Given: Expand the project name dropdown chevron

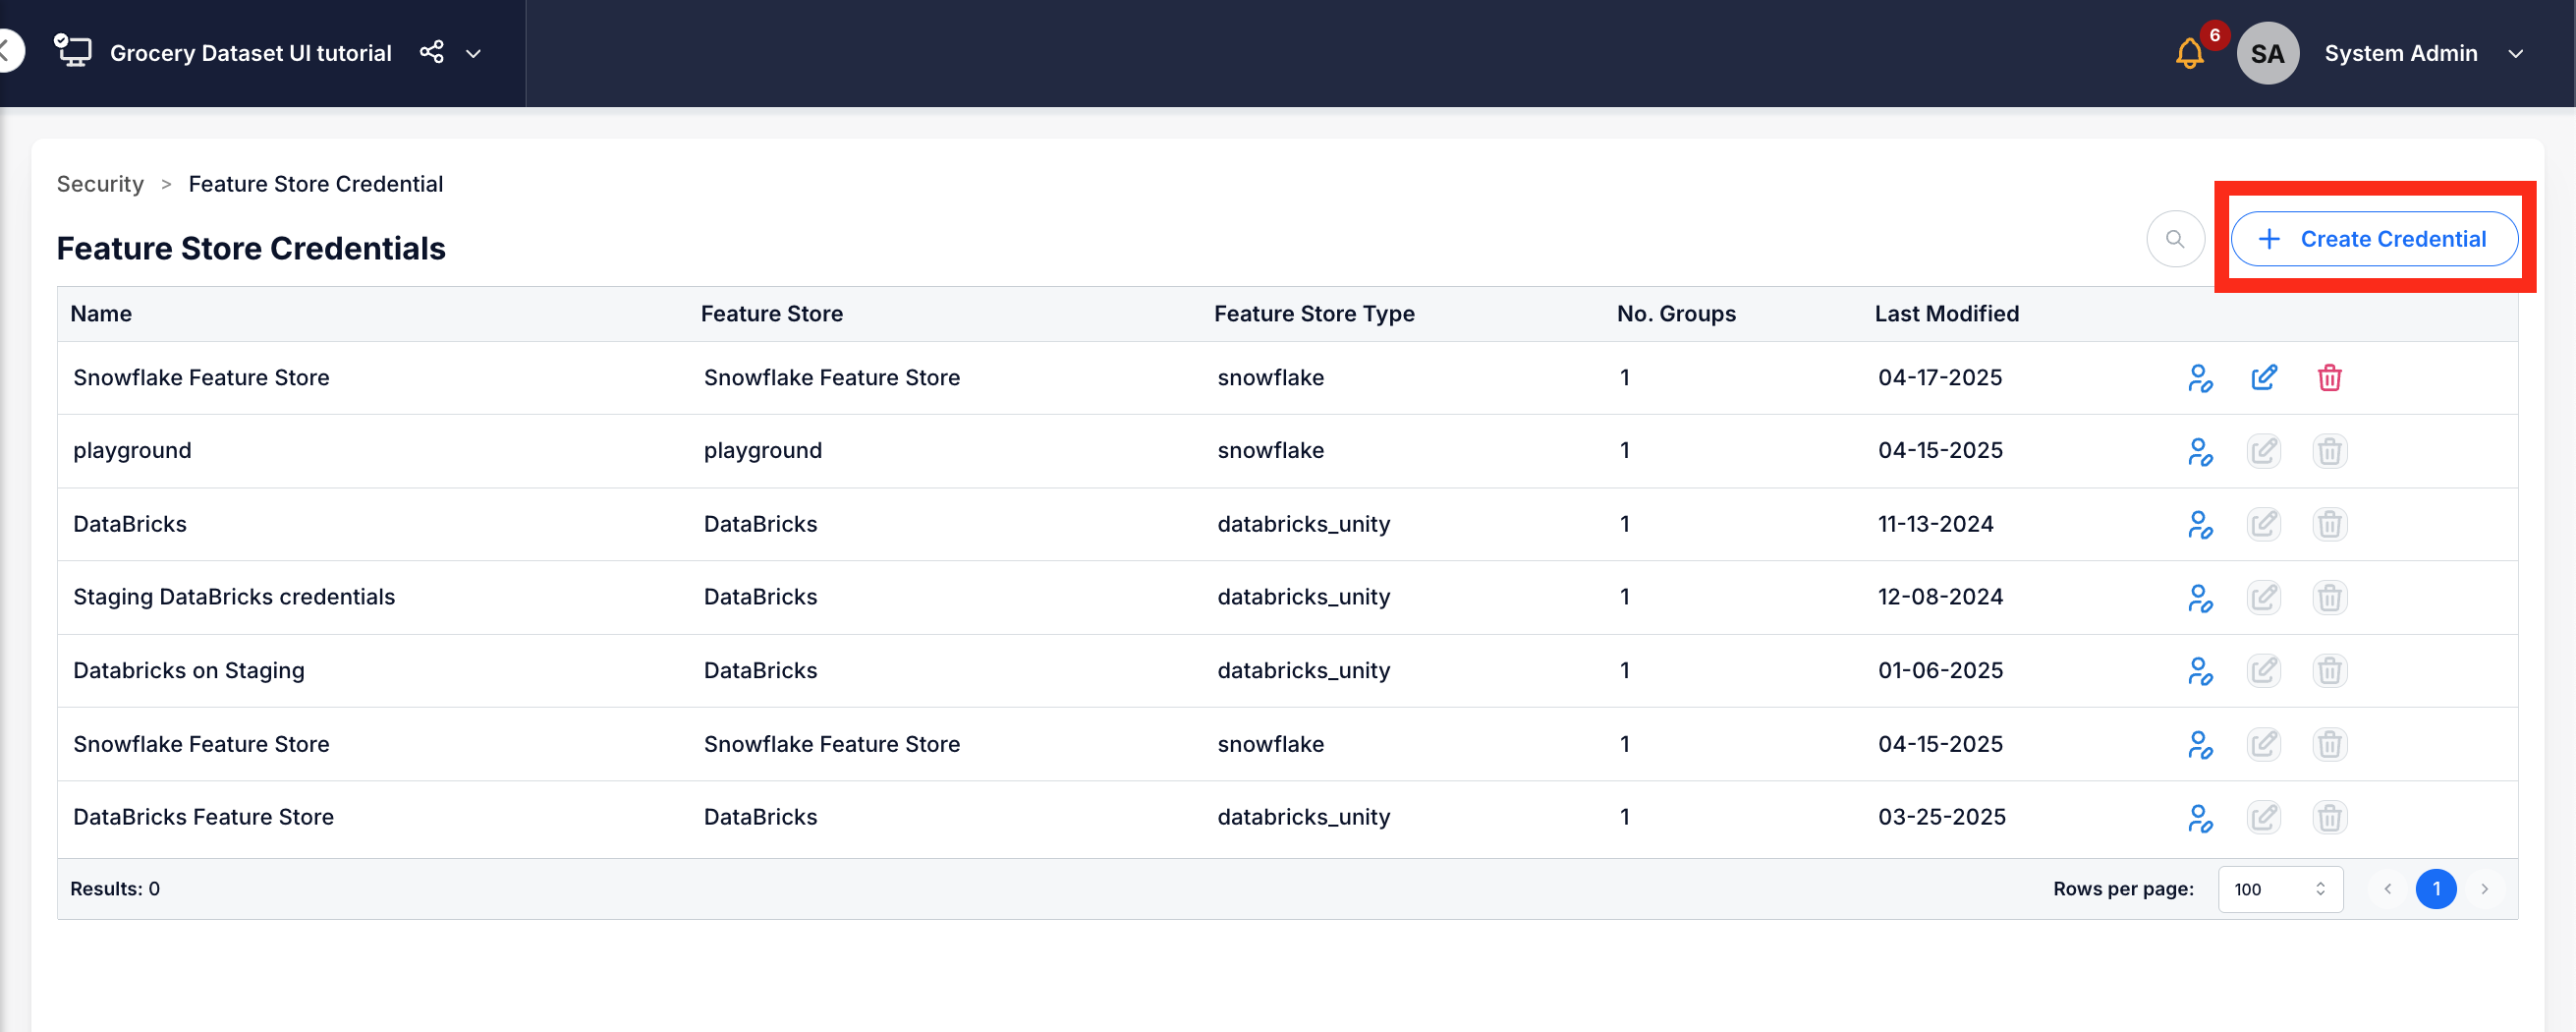Looking at the screenshot, I should [x=474, y=54].
